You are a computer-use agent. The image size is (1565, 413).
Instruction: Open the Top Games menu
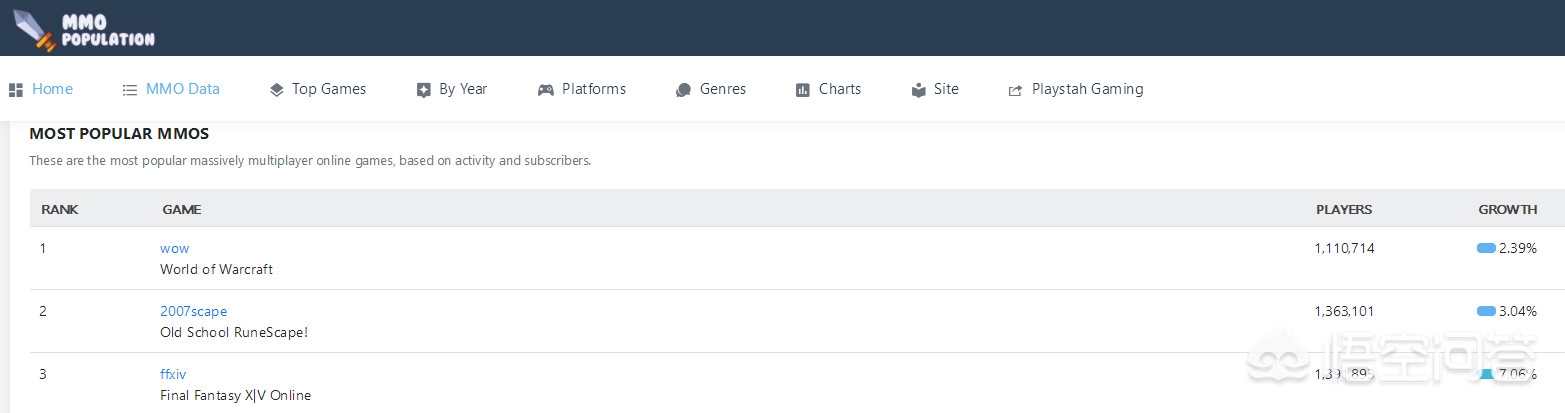coord(329,89)
